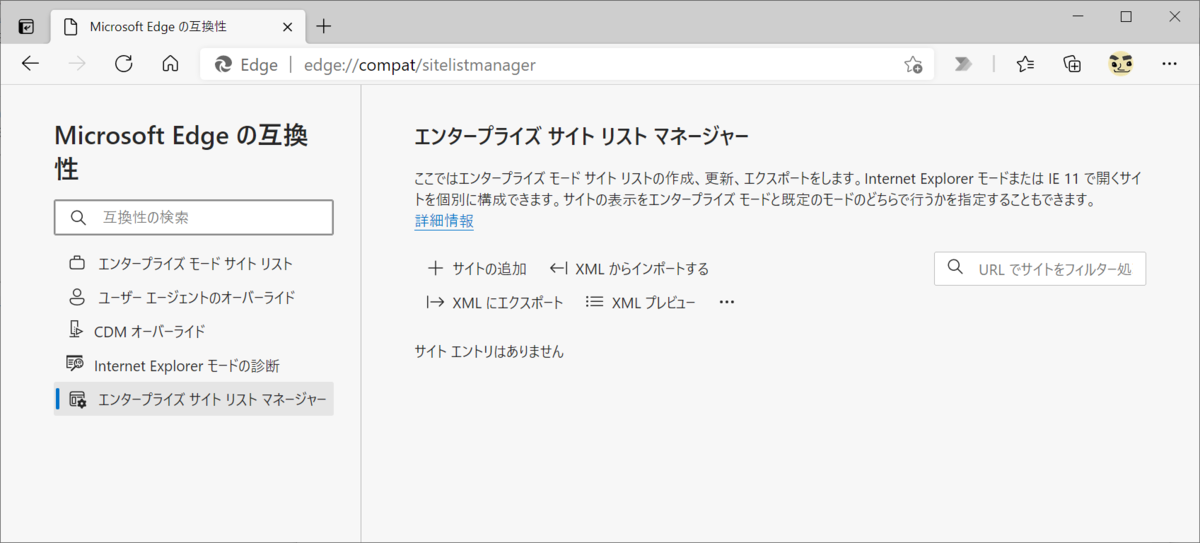Click XML からインポートする button
The image size is (1200, 543).
(630, 268)
